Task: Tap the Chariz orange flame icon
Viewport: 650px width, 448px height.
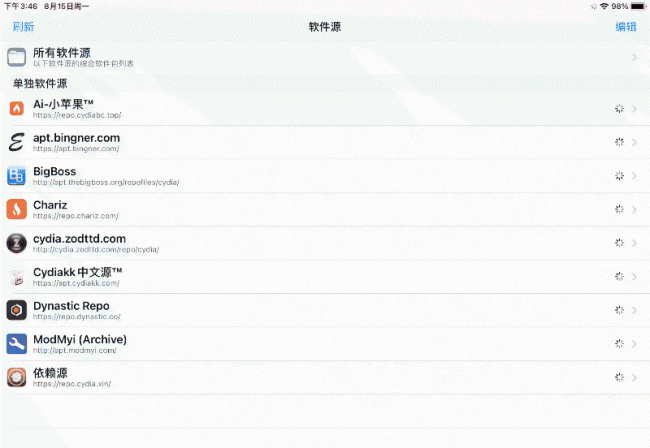Action: (x=17, y=209)
